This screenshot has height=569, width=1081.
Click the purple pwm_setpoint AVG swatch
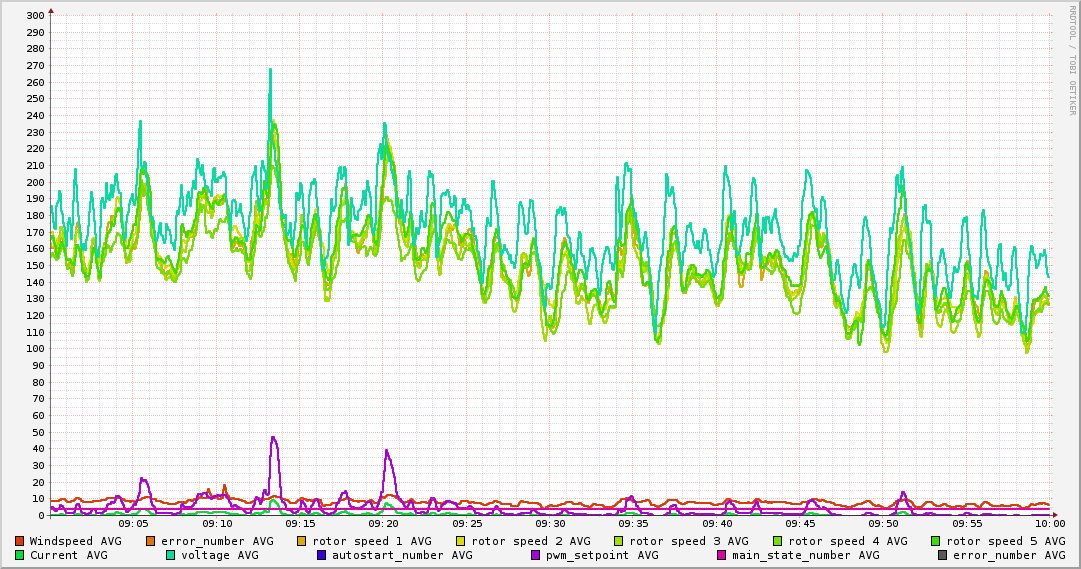(x=536, y=555)
